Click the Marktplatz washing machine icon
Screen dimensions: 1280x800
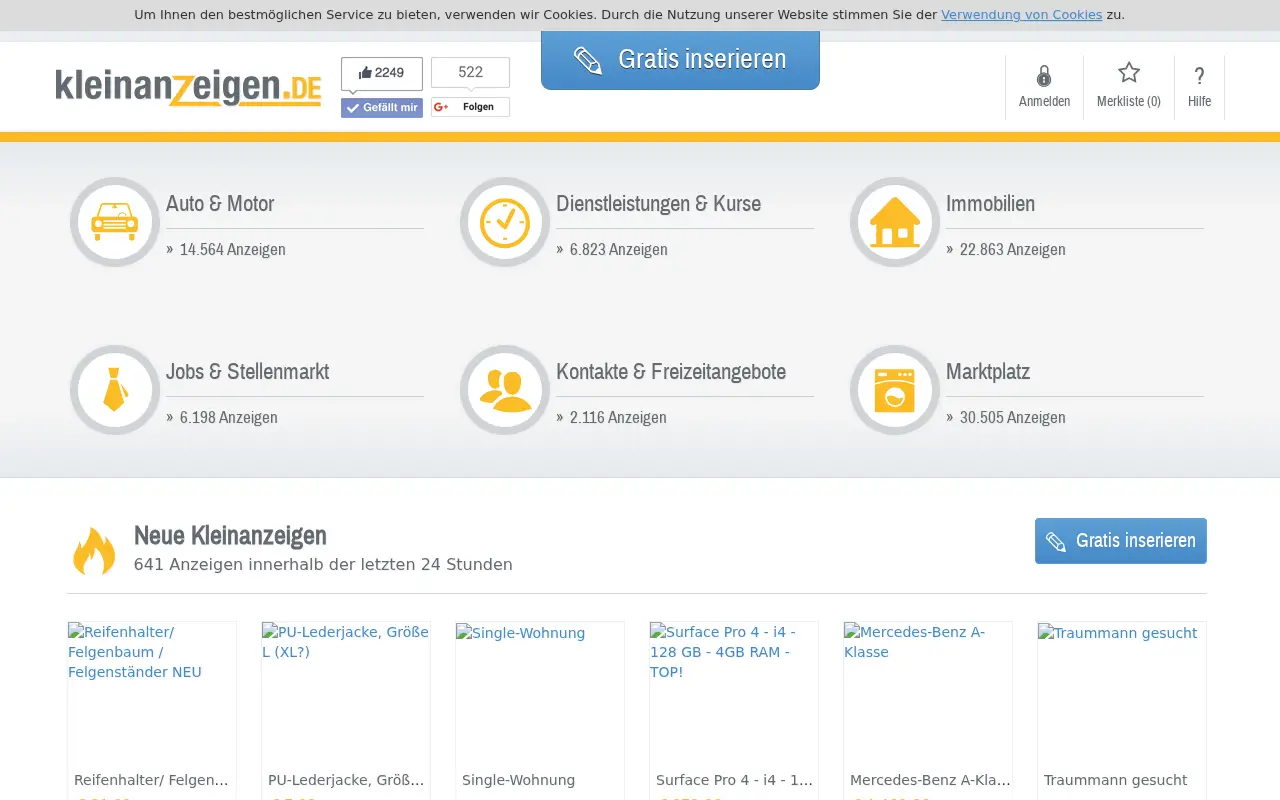(895, 390)
